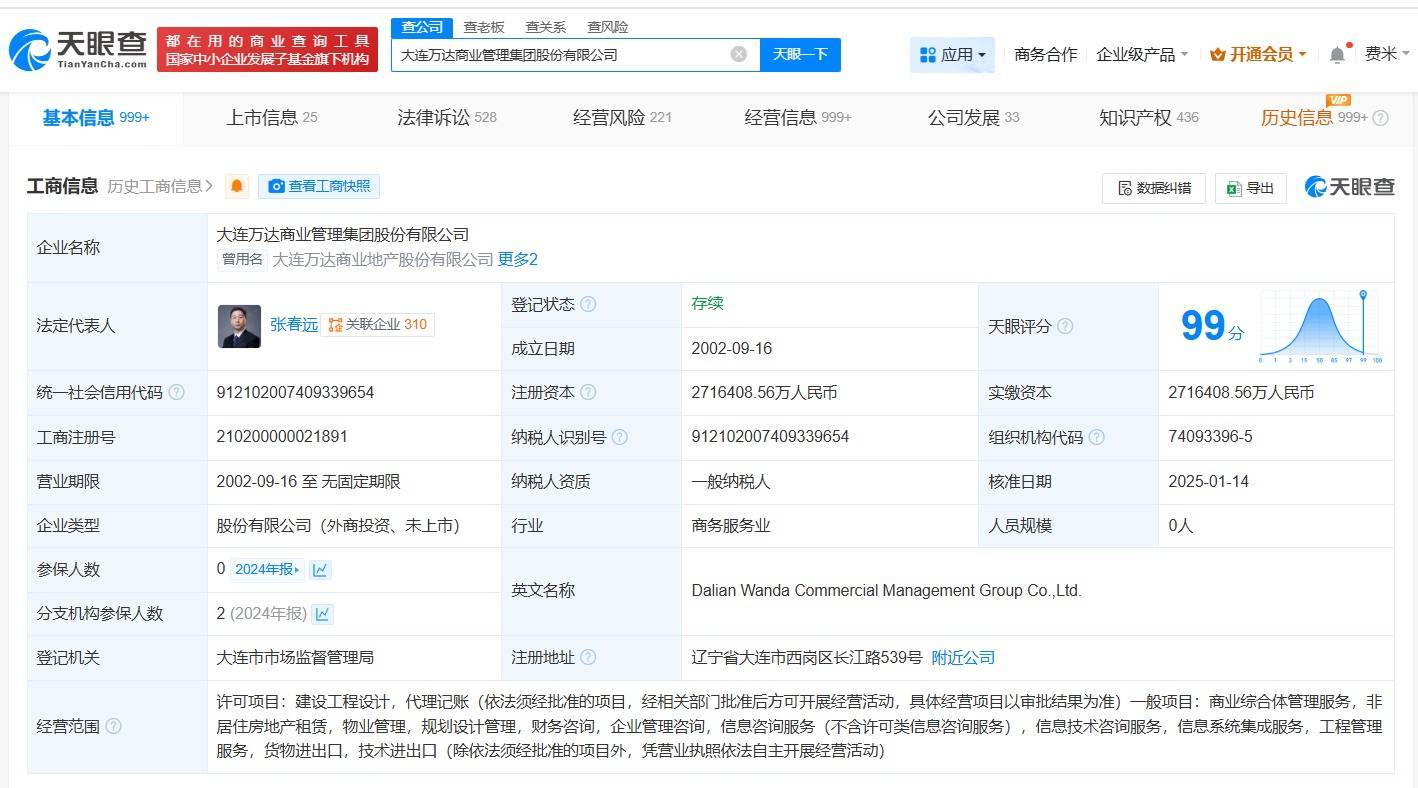Image resolution: width=1418 pixels, height=788 pixels.
Task: Click legal representative 张春远 photo
Action: [x=239, y=326]
